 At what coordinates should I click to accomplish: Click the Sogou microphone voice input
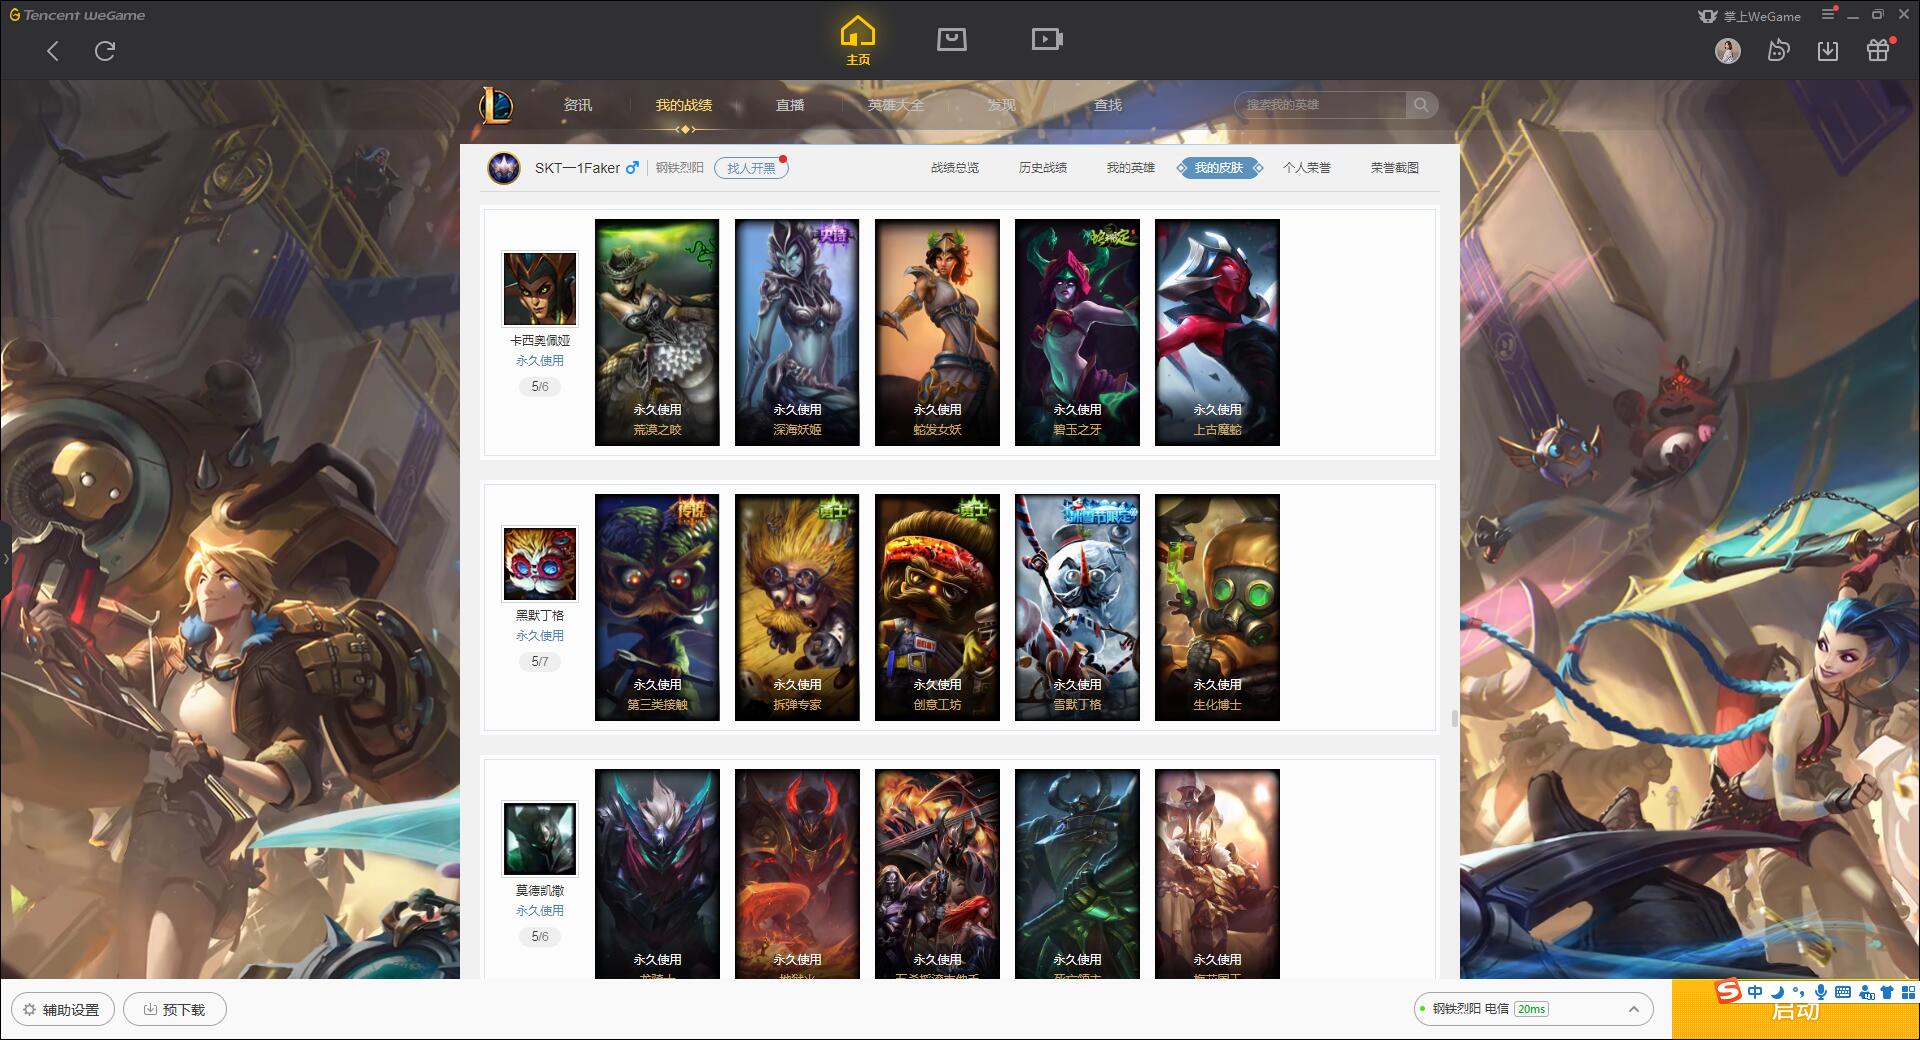(1821, 992)
